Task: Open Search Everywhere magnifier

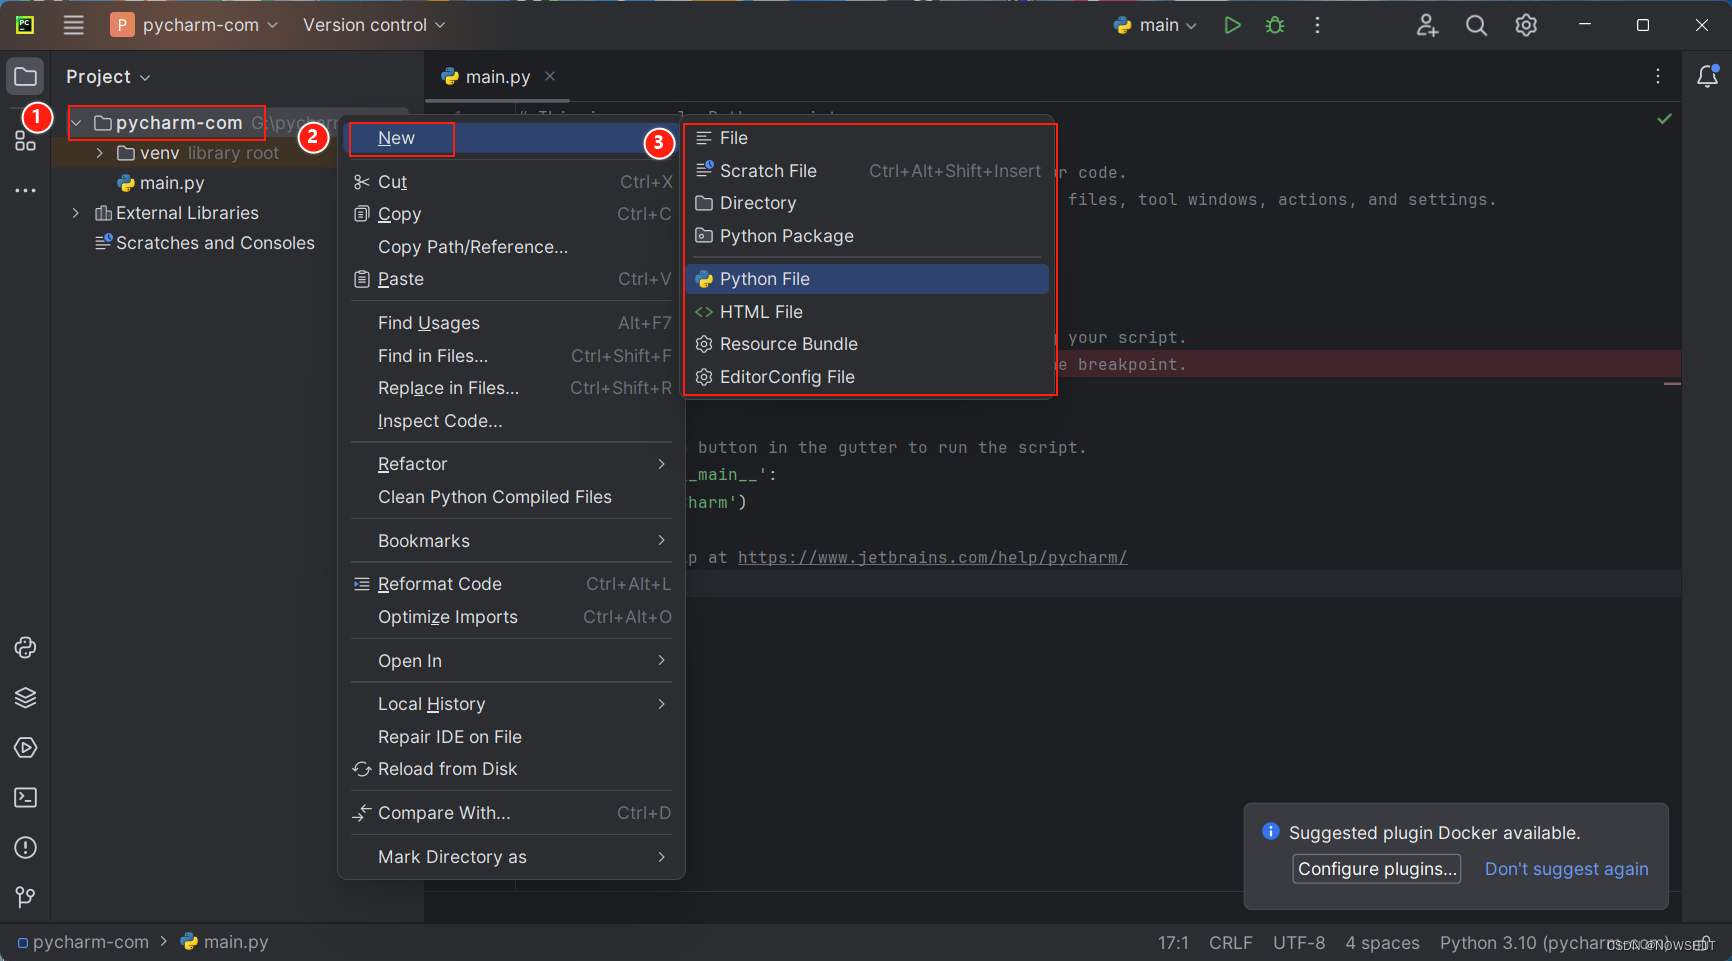Action: pos(1476,25)
